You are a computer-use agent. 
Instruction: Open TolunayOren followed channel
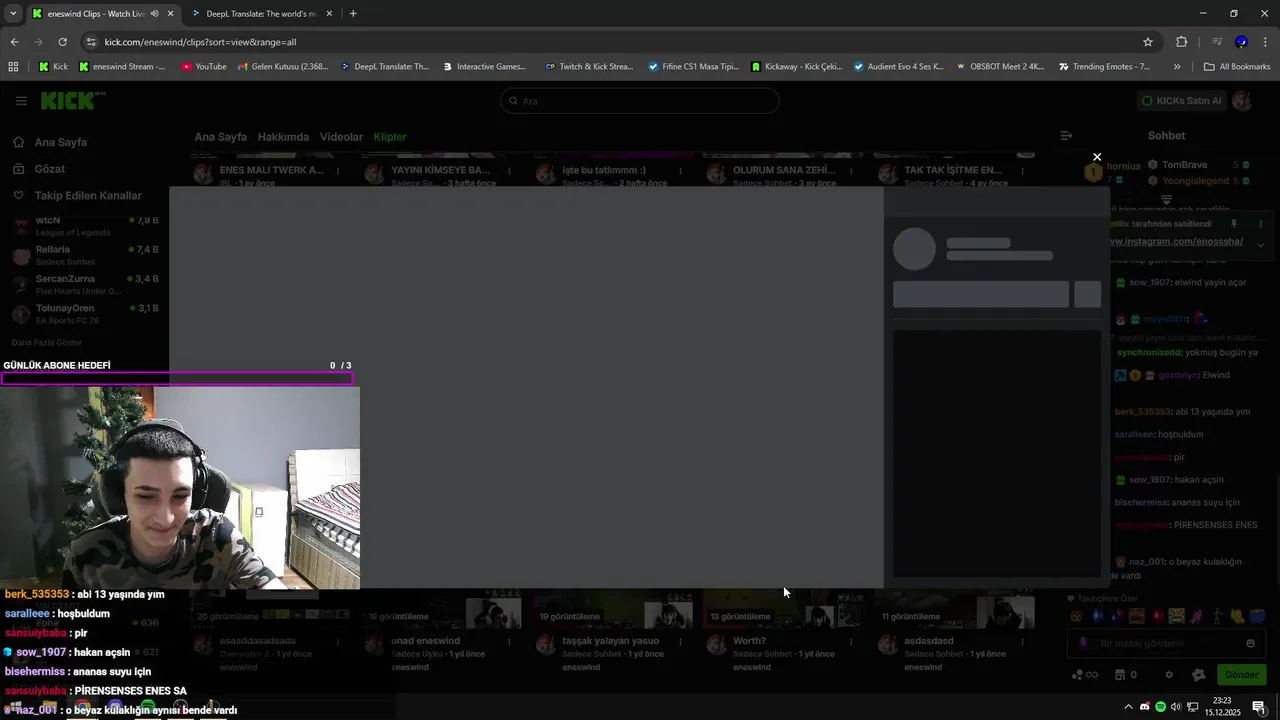[85, 313]
